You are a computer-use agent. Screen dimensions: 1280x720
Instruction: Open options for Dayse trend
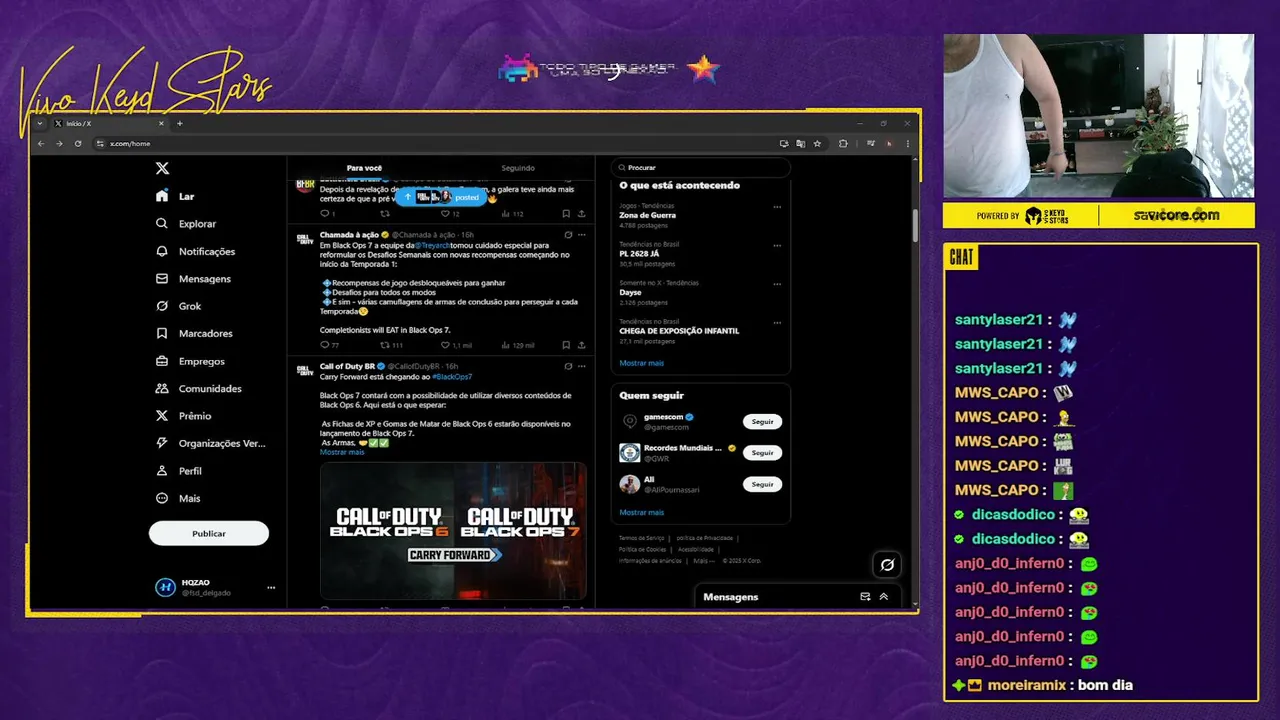coord(777,284)
